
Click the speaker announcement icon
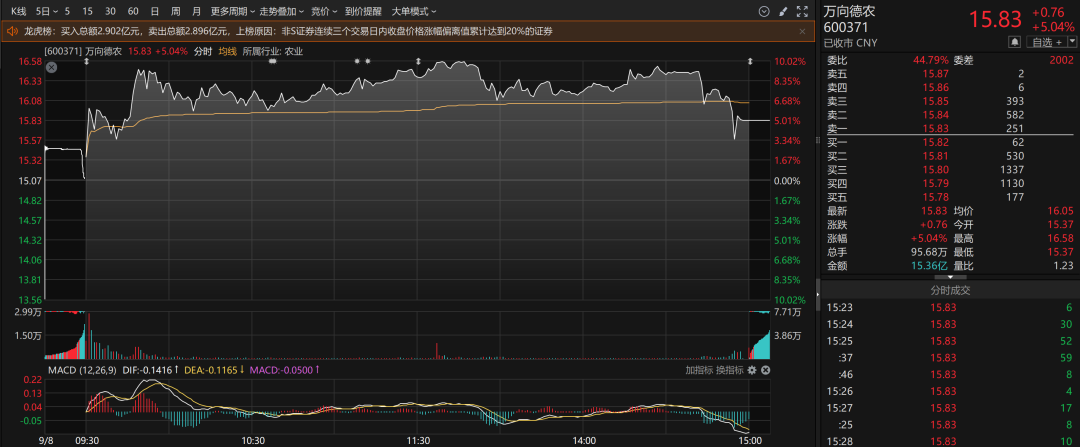pos(12,31)
